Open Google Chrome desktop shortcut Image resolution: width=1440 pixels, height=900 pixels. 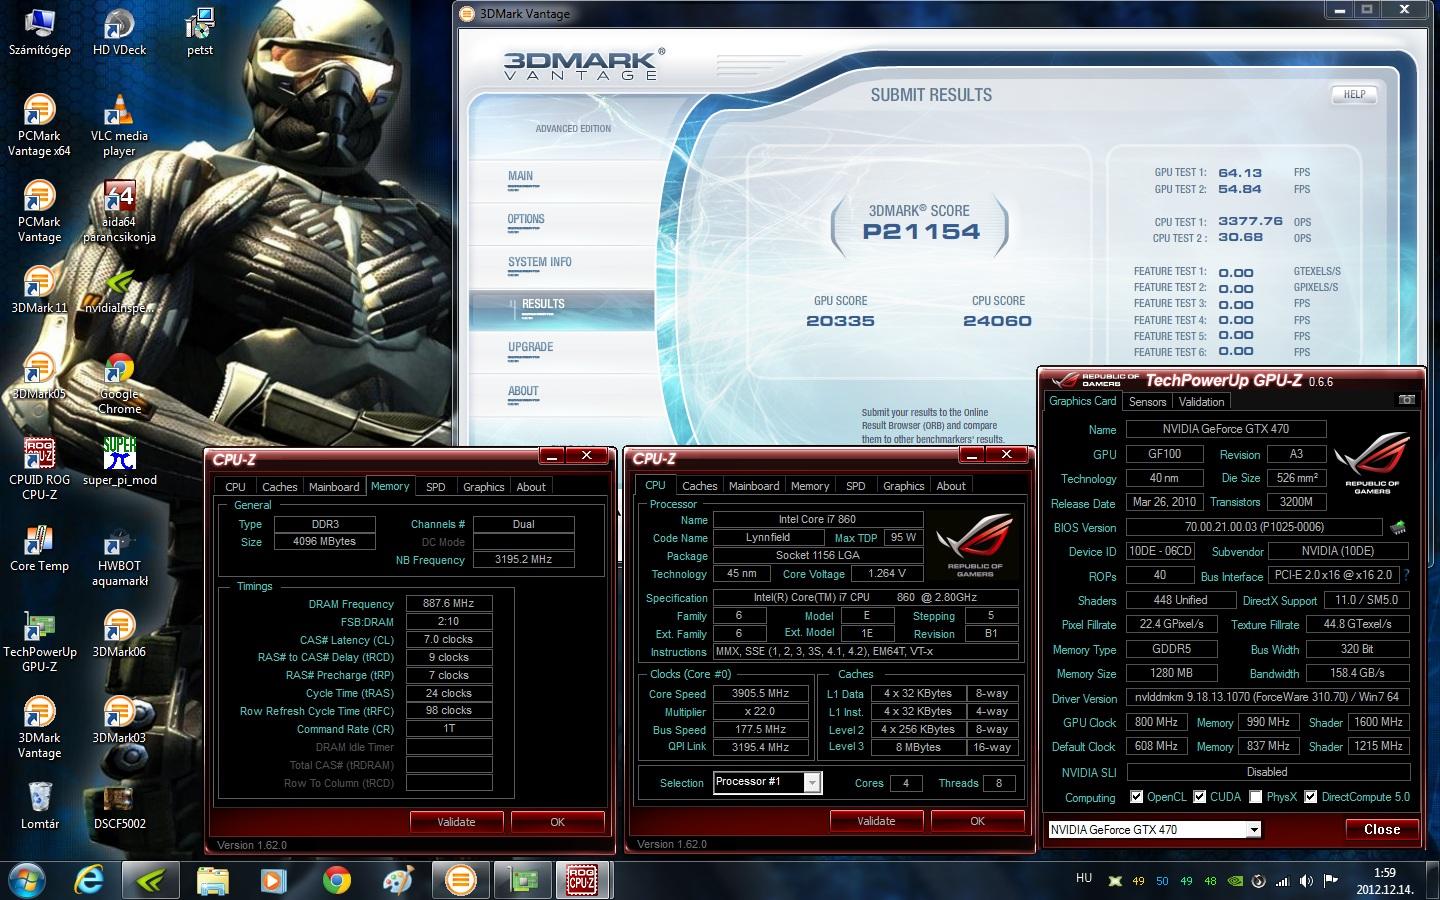click(119, 384)
